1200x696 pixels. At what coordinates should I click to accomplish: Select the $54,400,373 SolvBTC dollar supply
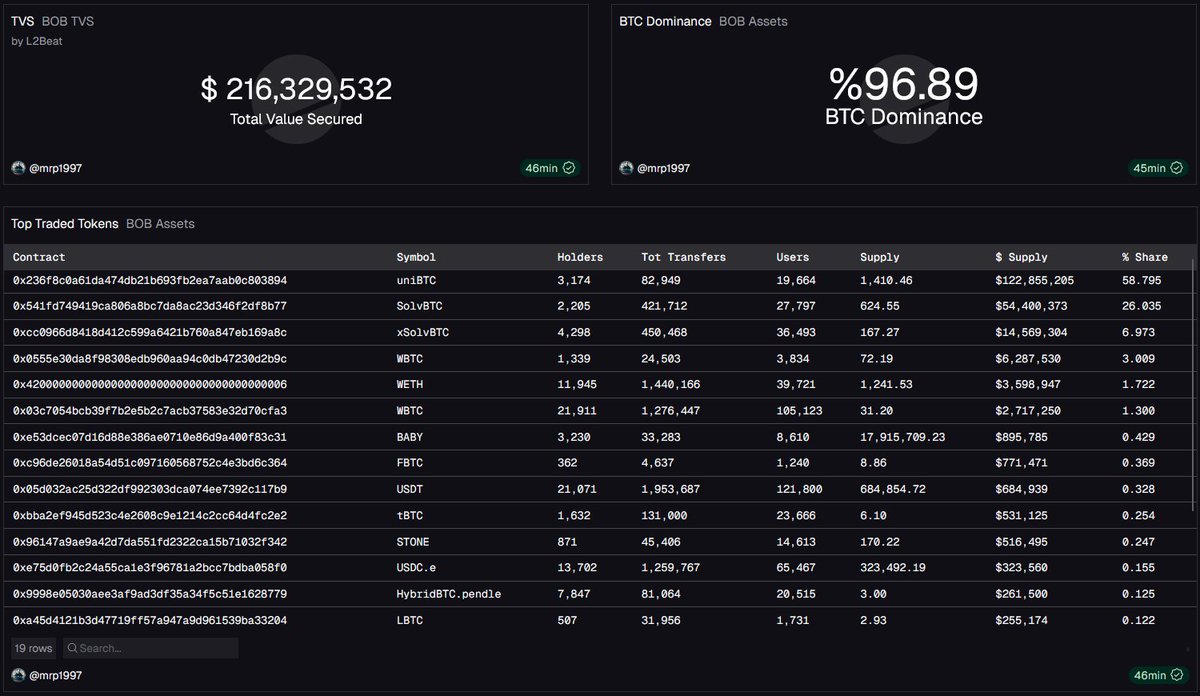pos(1032,307)
